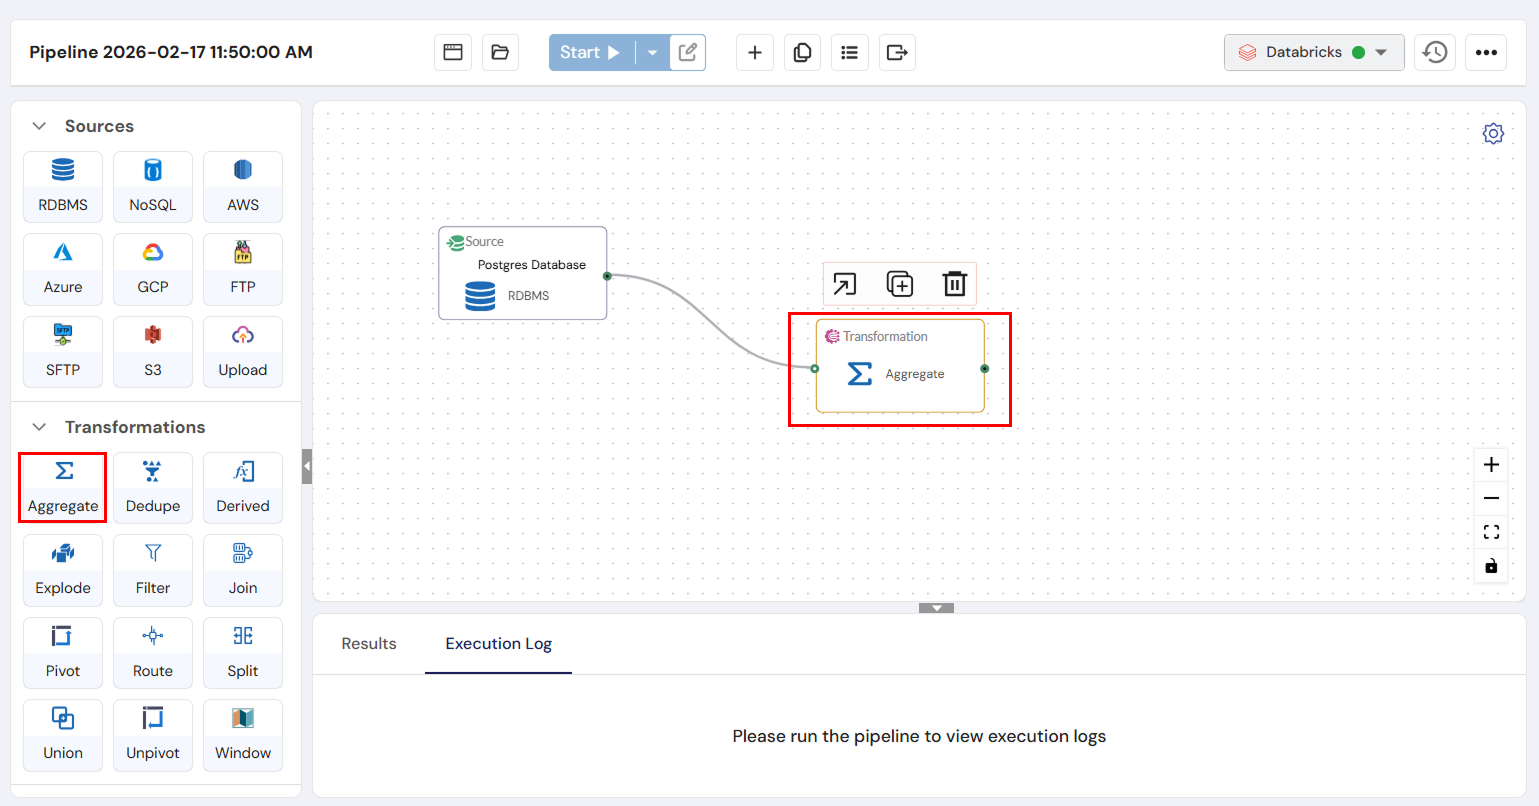This screenshot has width=1539, height=806.
Task: Add the Dedupe transformation
Action: coord(152,487)
